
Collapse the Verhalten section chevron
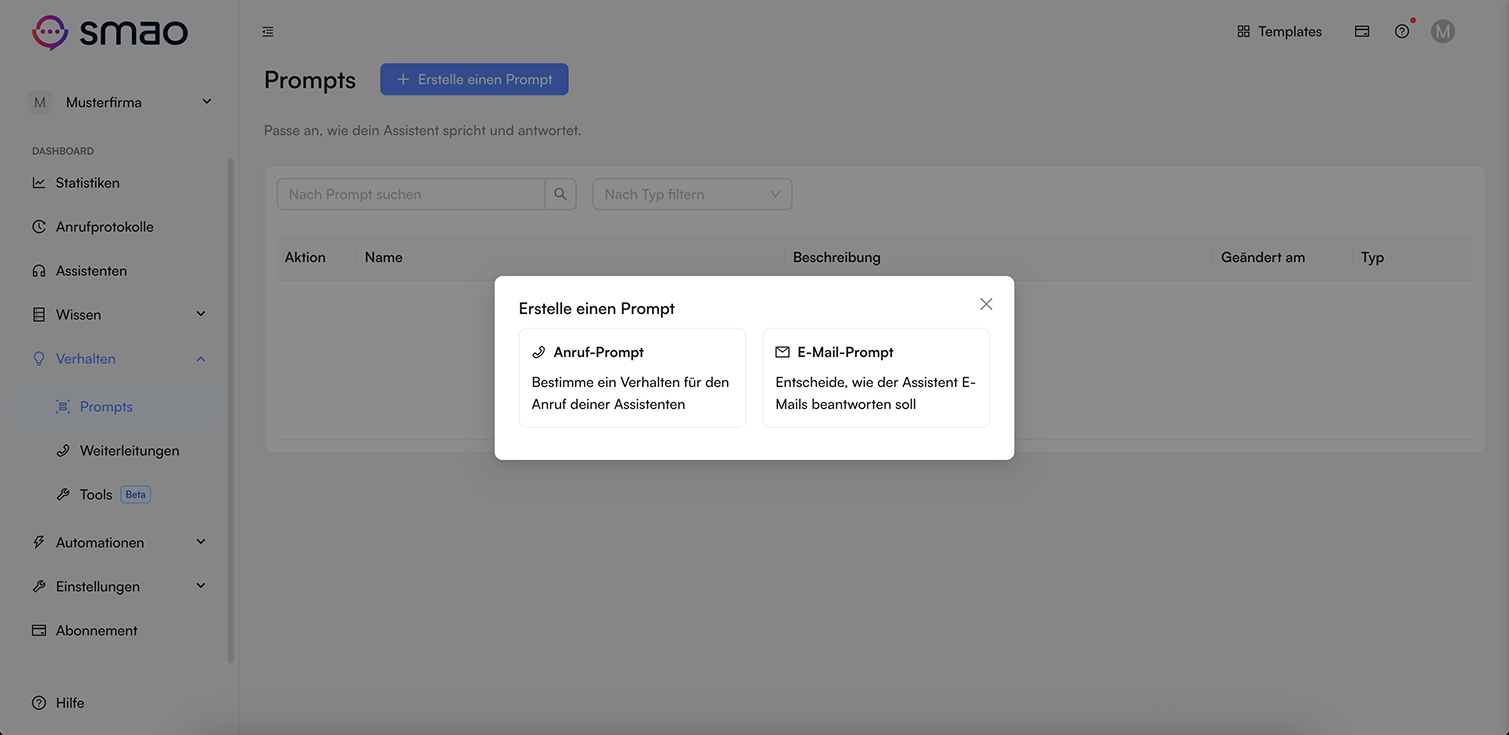pos(201,359)
